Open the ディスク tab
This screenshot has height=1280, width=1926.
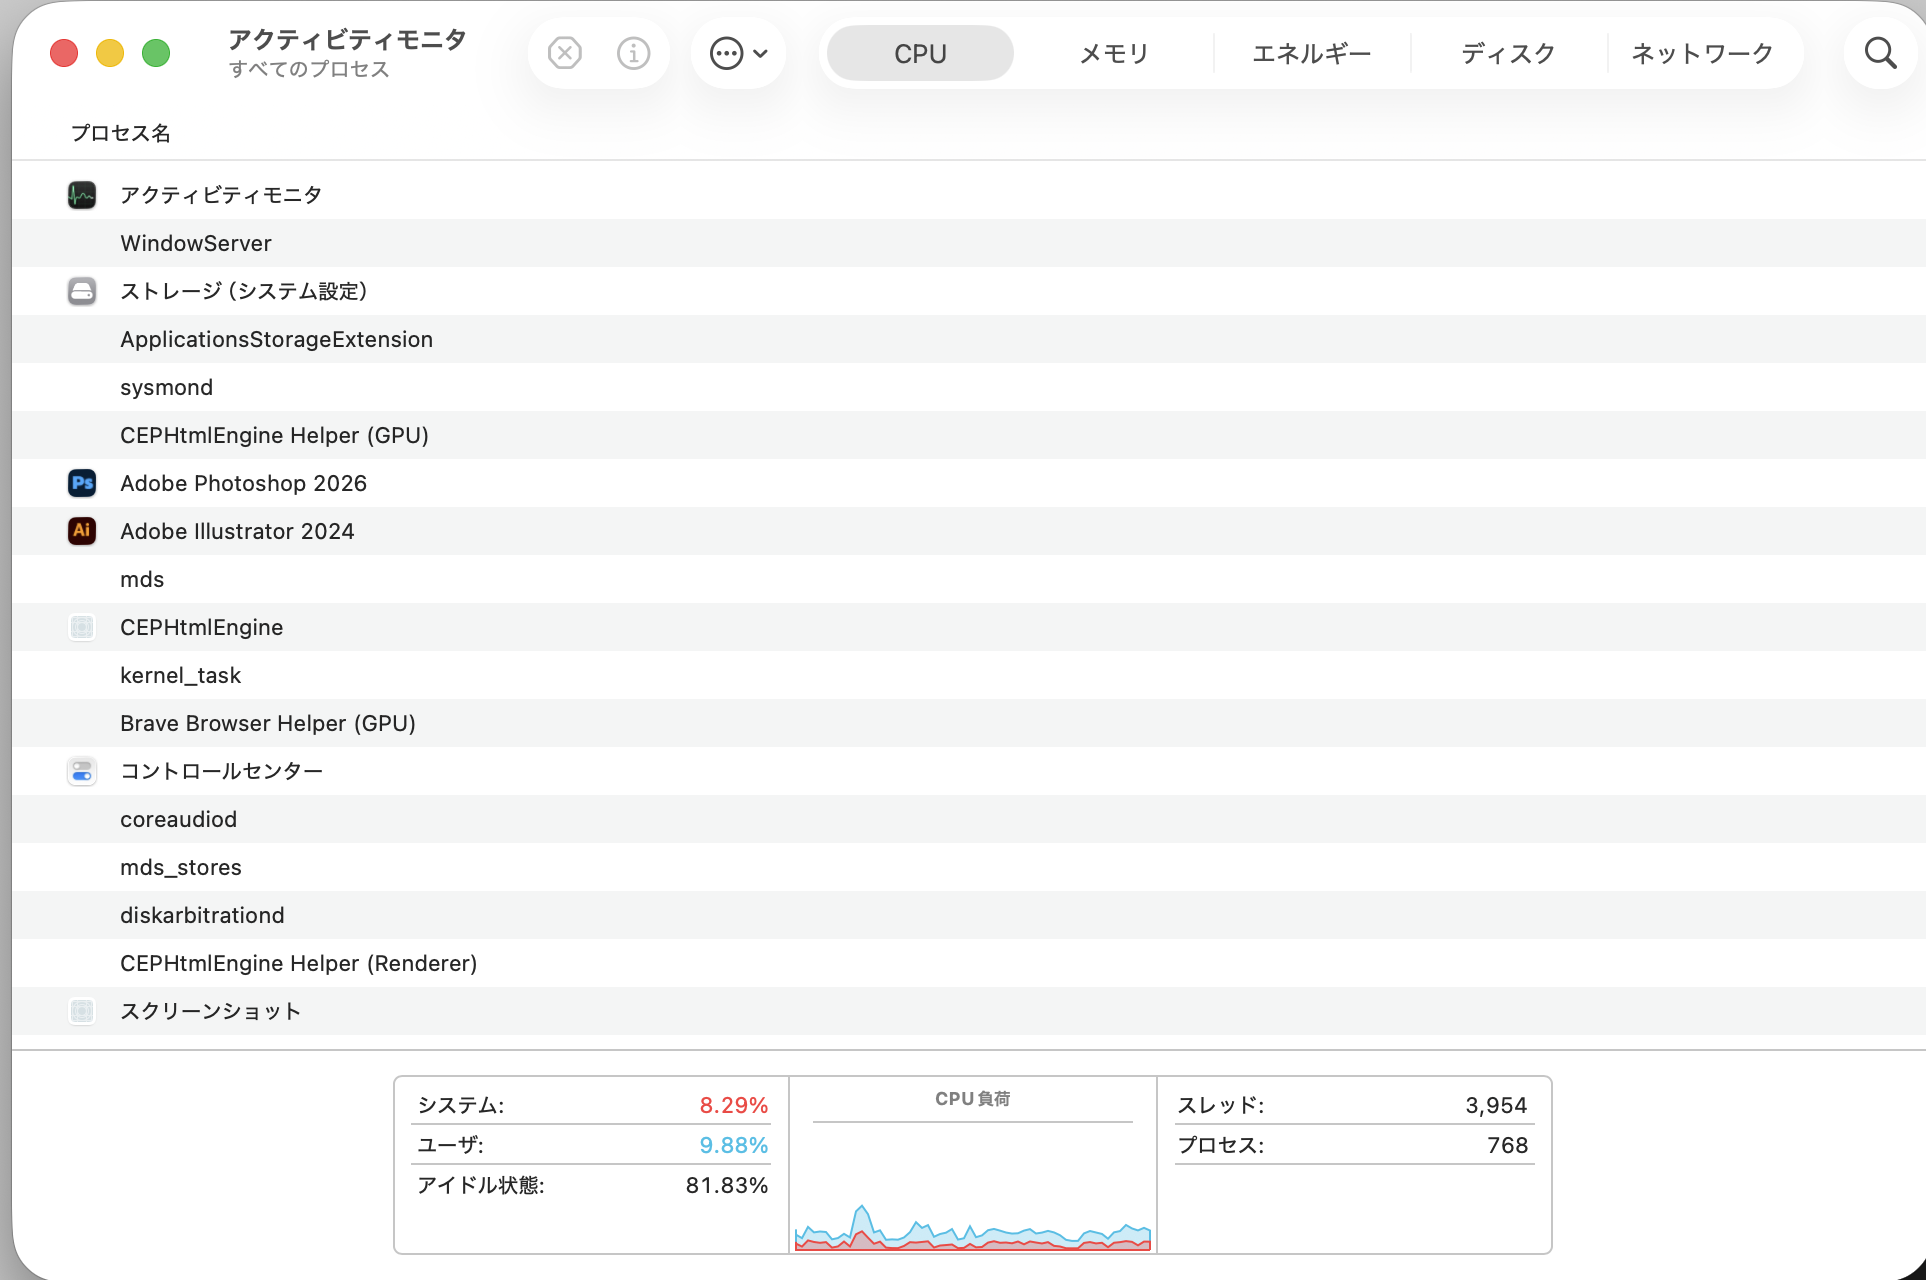(1507, 53)
